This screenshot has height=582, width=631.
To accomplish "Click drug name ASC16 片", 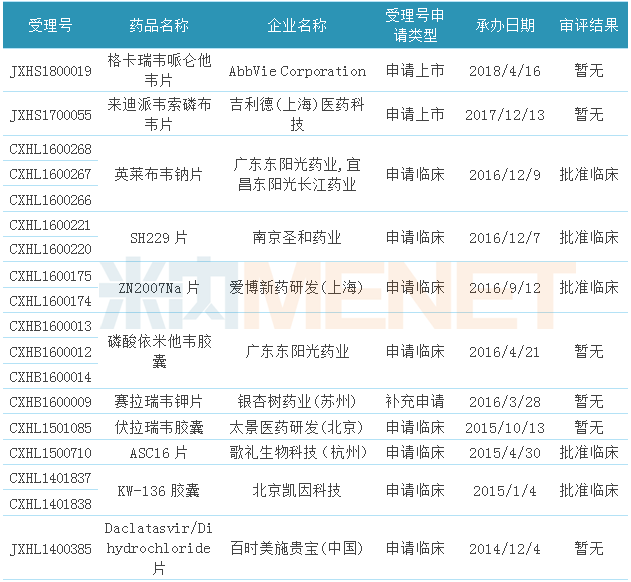I will click(159, 453).
